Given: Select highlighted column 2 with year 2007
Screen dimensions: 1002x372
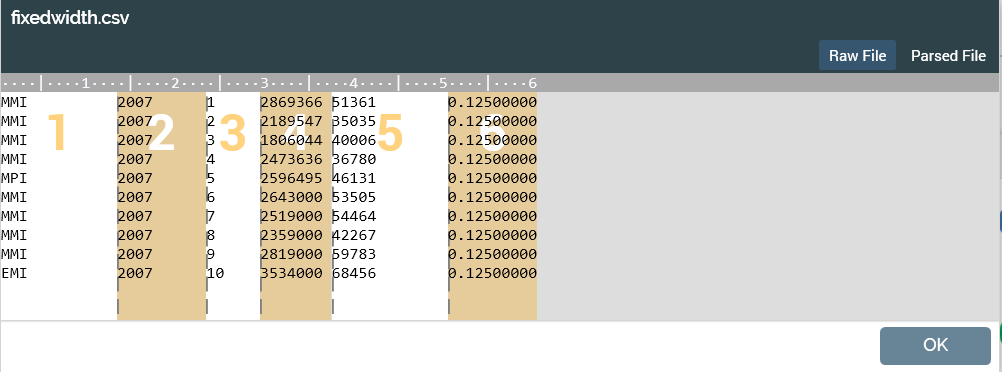Looking at the screenshot, I should [x=162, y=206].
